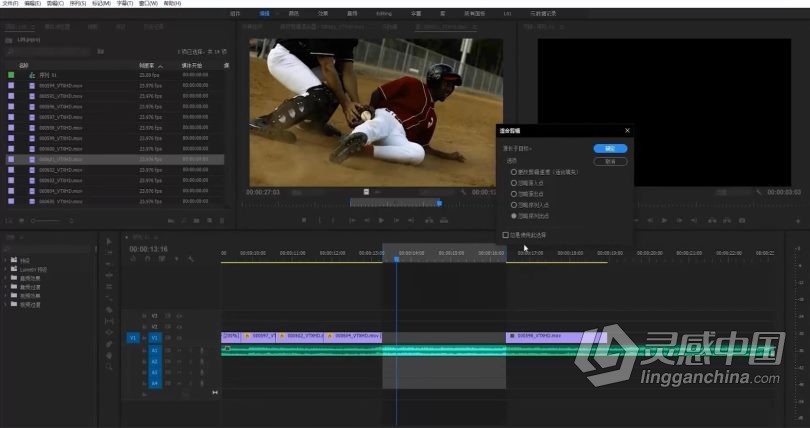The width and height of the screenshot is (810, 428).
Task: Mute the A1 audio track
Action: pos(179,351)
